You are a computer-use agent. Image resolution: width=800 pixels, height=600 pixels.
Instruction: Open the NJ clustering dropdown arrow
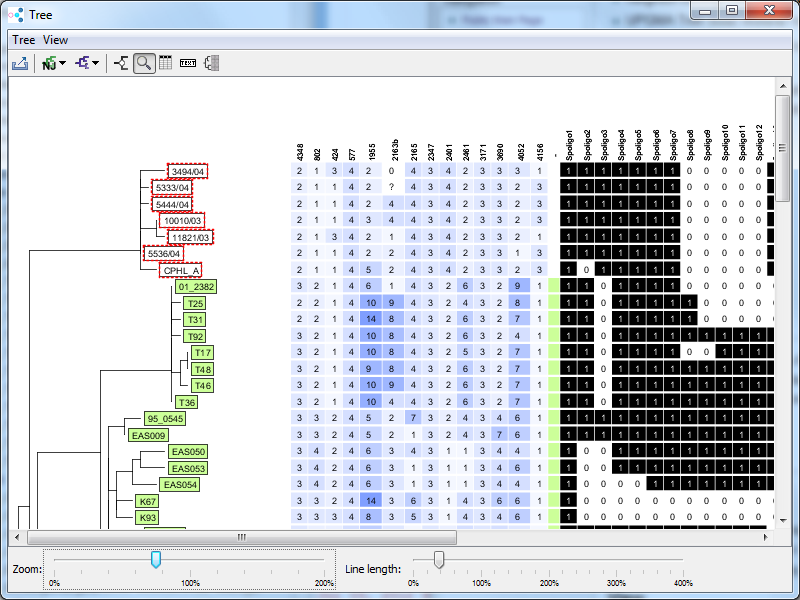63,64
